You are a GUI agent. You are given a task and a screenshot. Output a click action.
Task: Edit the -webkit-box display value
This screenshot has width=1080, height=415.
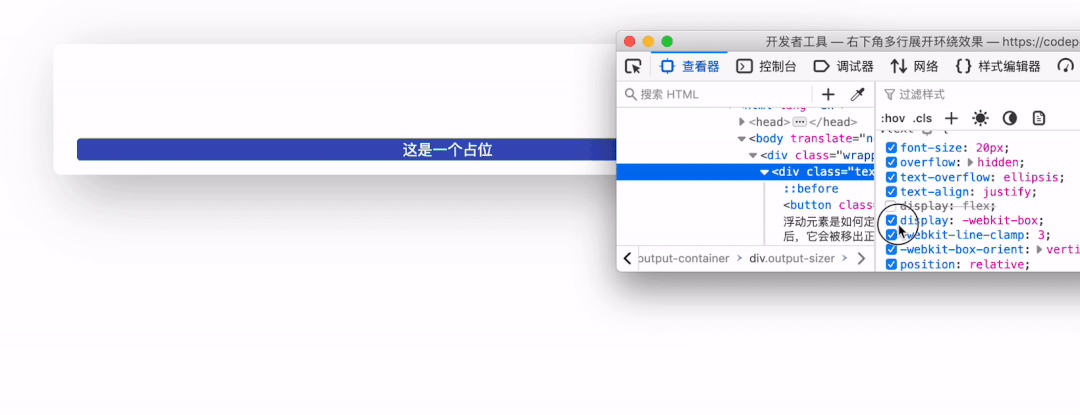pyautogui.click(x=999, y=220)
